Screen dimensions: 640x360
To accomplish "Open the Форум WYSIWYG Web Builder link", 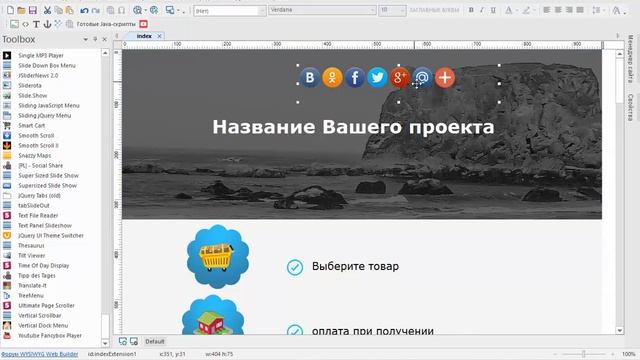I will (x=40, y=354).
